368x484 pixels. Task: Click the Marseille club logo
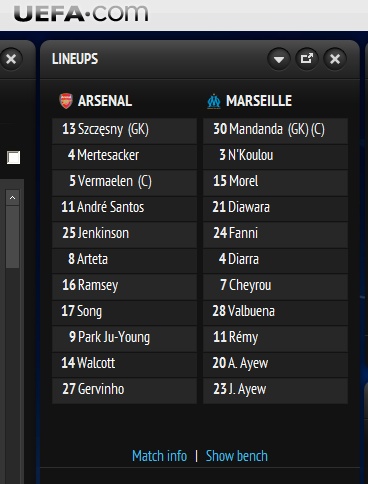click(x=214, y=101)
